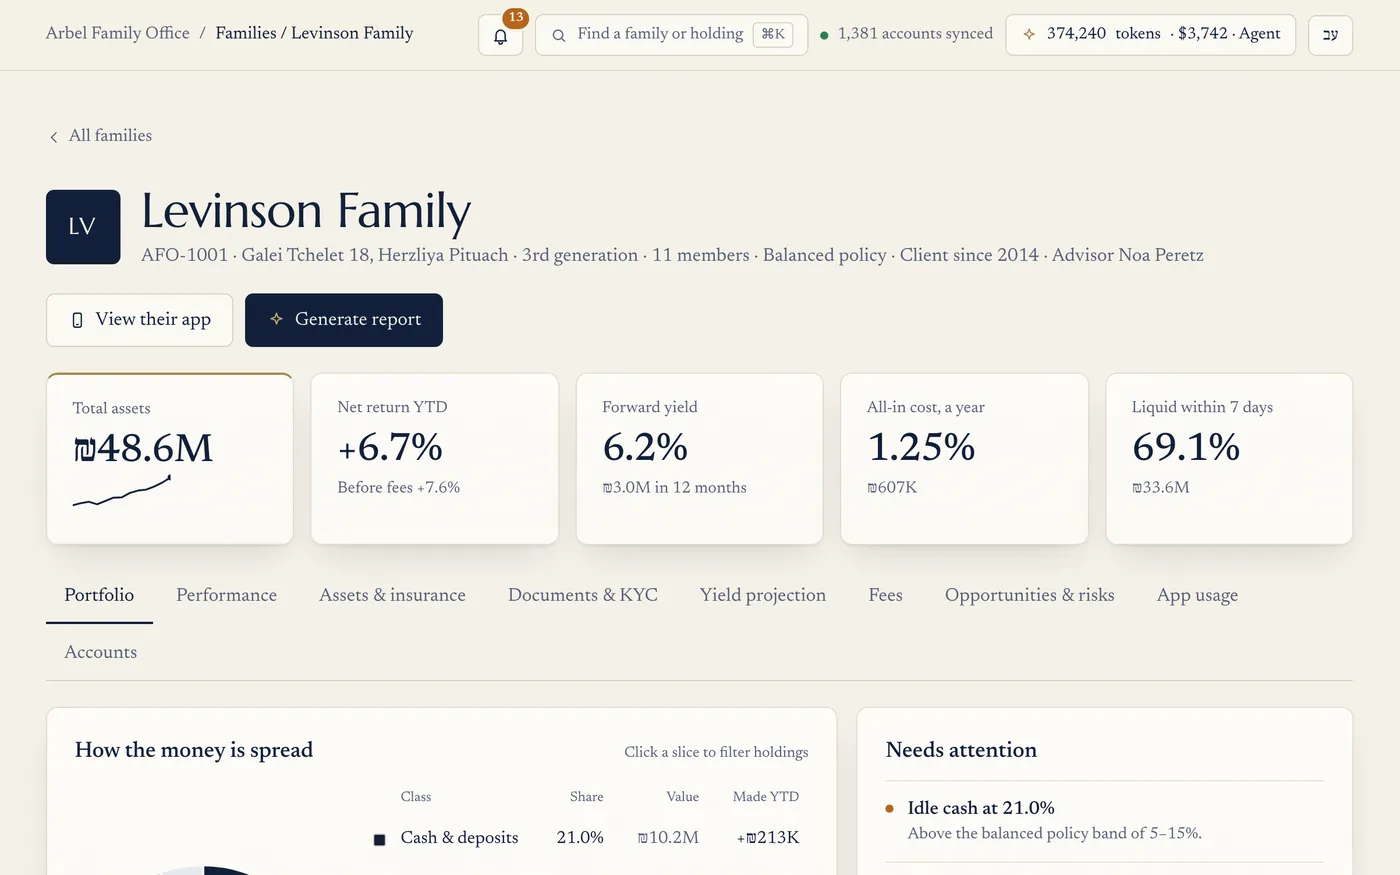Open the Accounts tab
Screen dimensions: 1400x875
(101, 652)
